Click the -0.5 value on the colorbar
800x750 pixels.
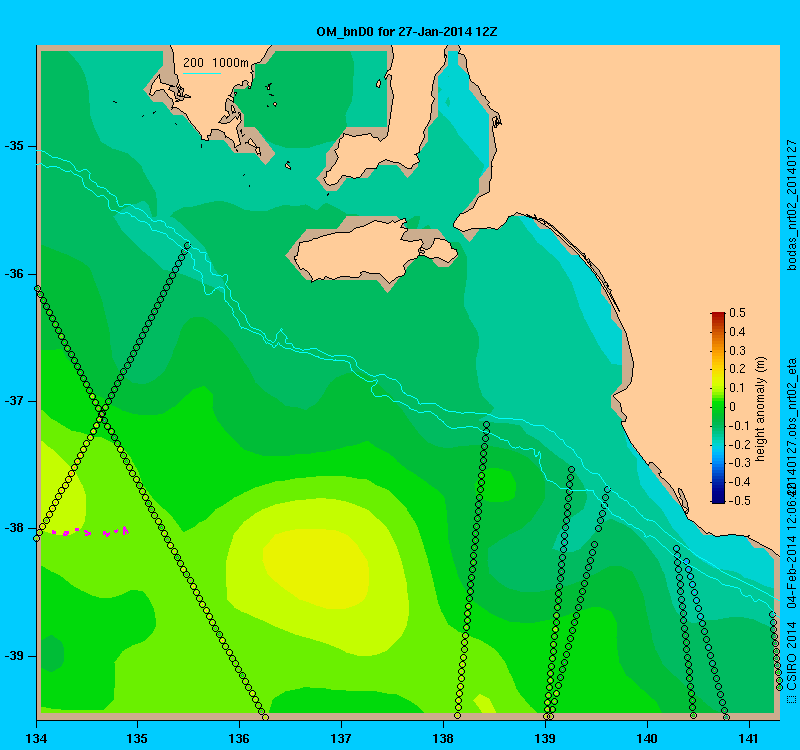point(739,501)
